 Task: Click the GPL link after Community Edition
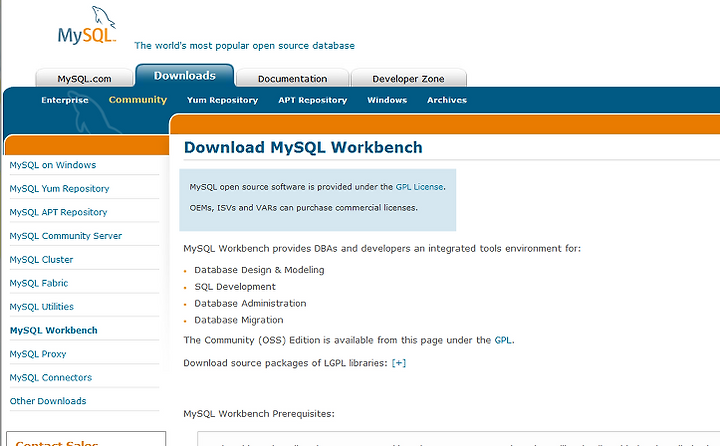pos(503,340)
